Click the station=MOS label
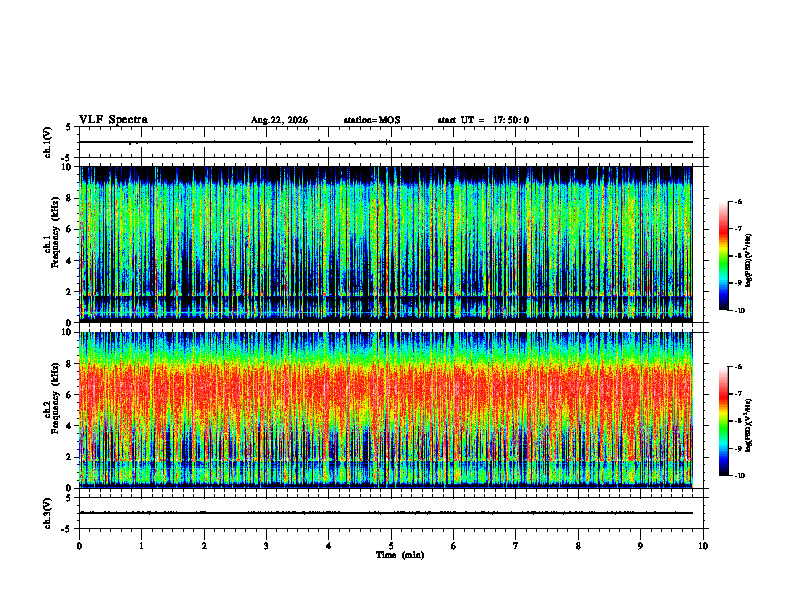The width and height of the screenshot is (792, 612). pyautogui.click(x=372, y=120)
